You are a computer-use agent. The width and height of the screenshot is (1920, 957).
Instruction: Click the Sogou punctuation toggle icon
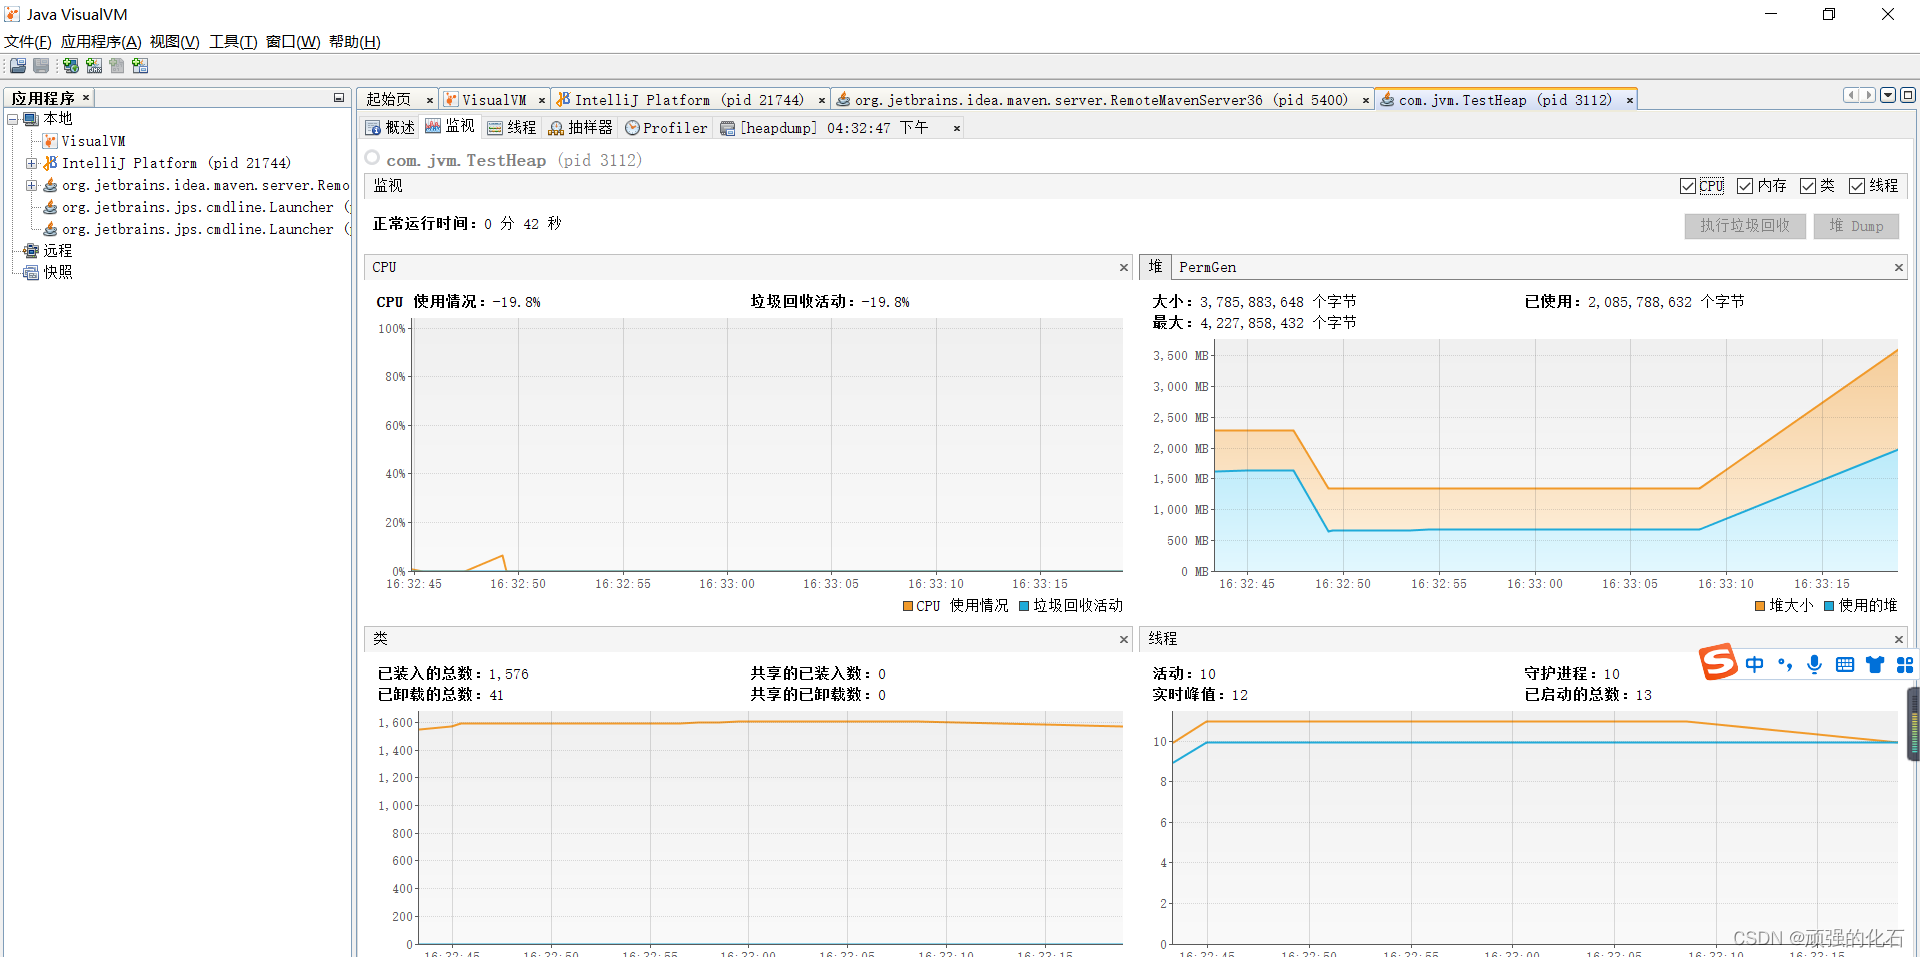pos(1785,665)
